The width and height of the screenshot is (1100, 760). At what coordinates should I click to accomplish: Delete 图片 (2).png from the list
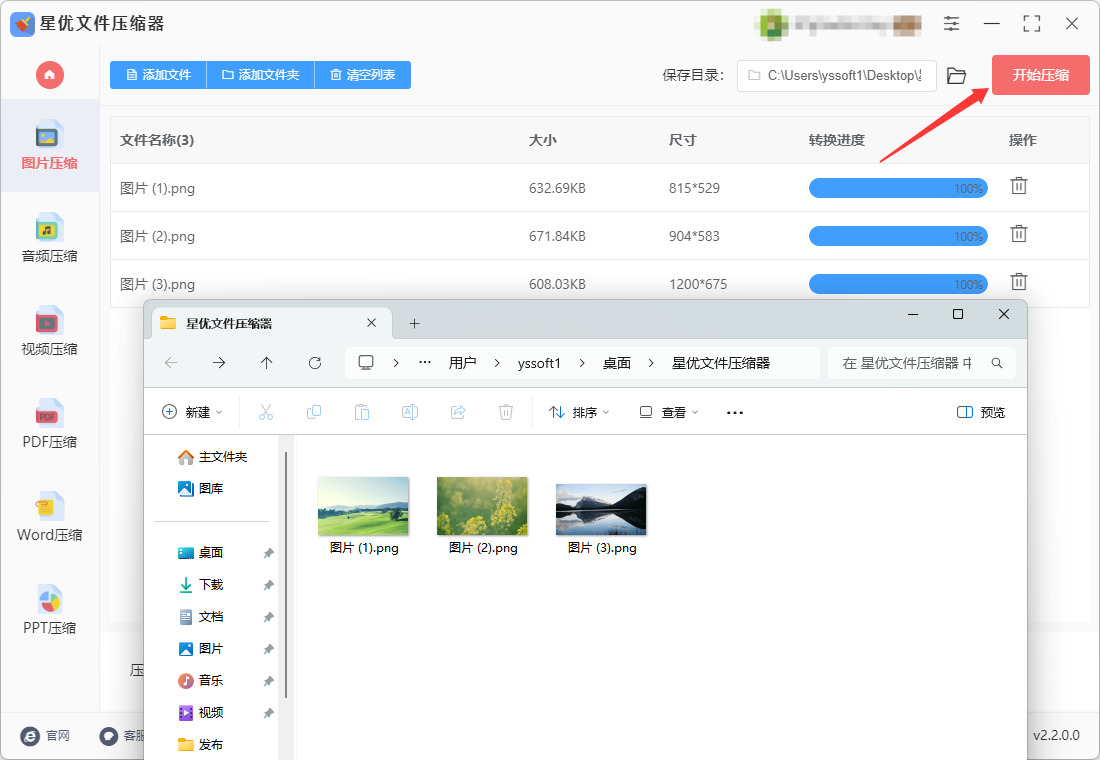pyautogui.click(x=1019, y=234)
